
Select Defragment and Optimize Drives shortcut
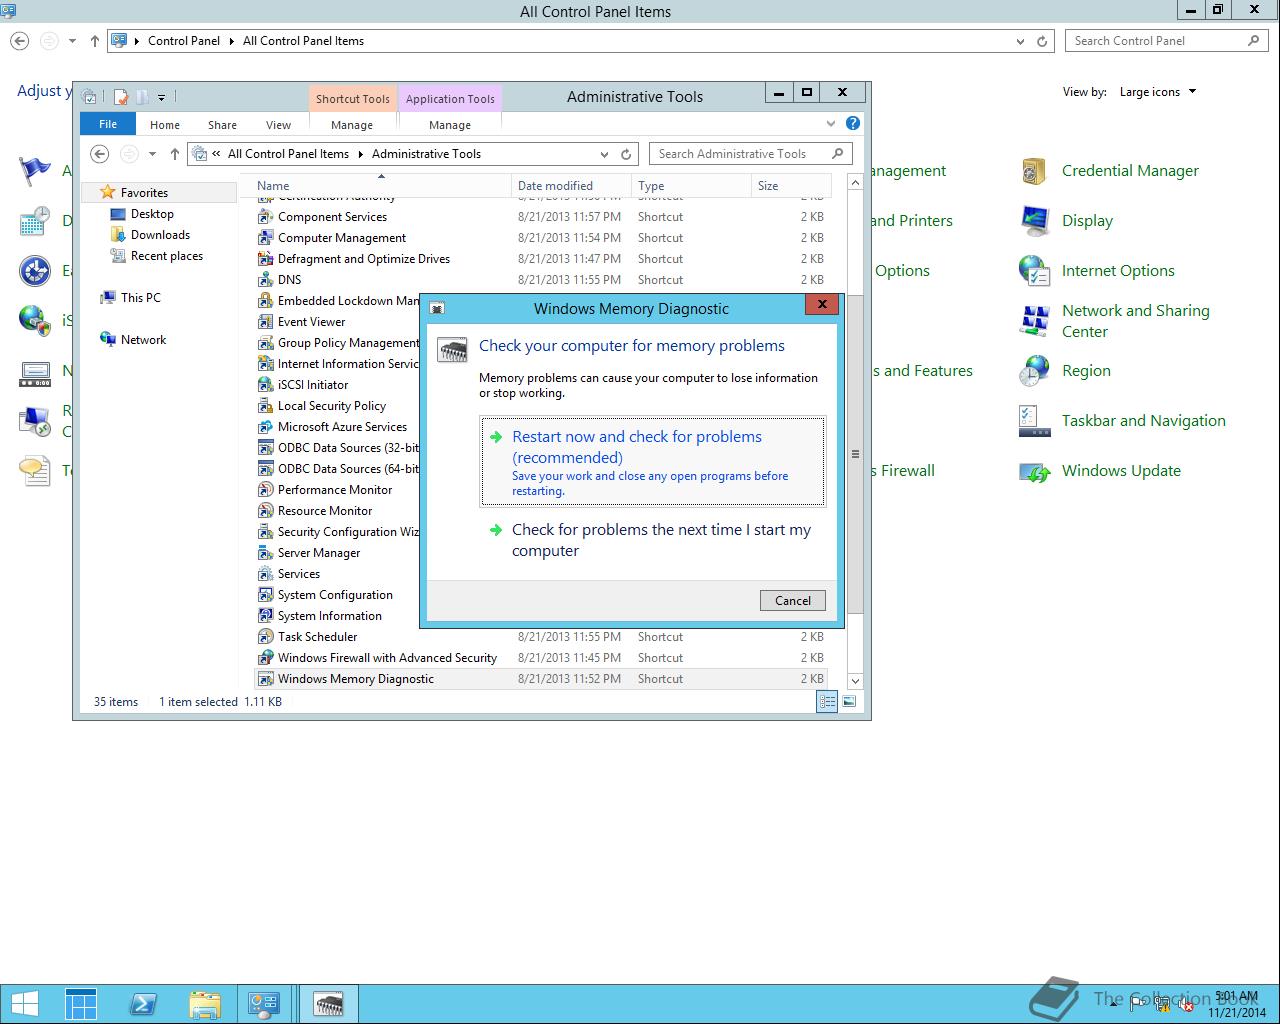point(364,259)
